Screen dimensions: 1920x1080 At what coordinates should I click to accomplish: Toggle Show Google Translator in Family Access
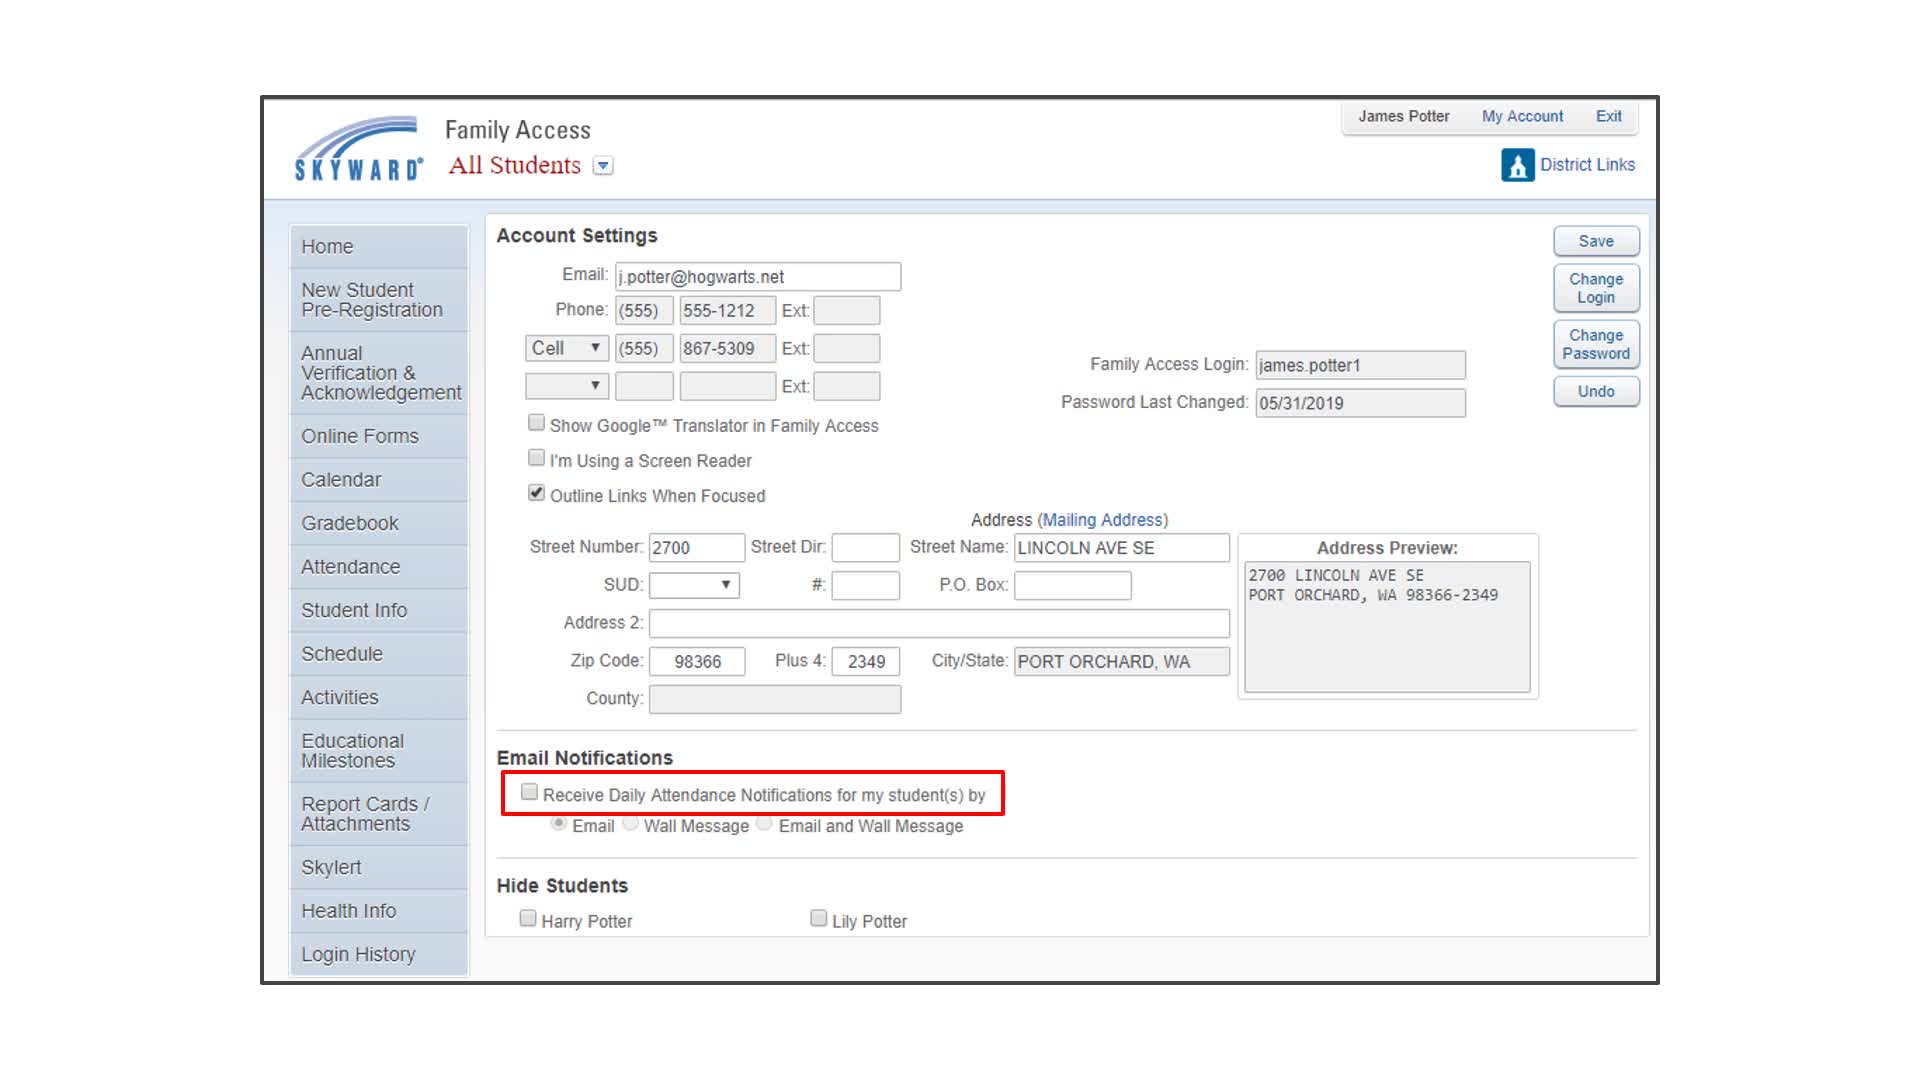pyautogui.click(x=533, y=423)
